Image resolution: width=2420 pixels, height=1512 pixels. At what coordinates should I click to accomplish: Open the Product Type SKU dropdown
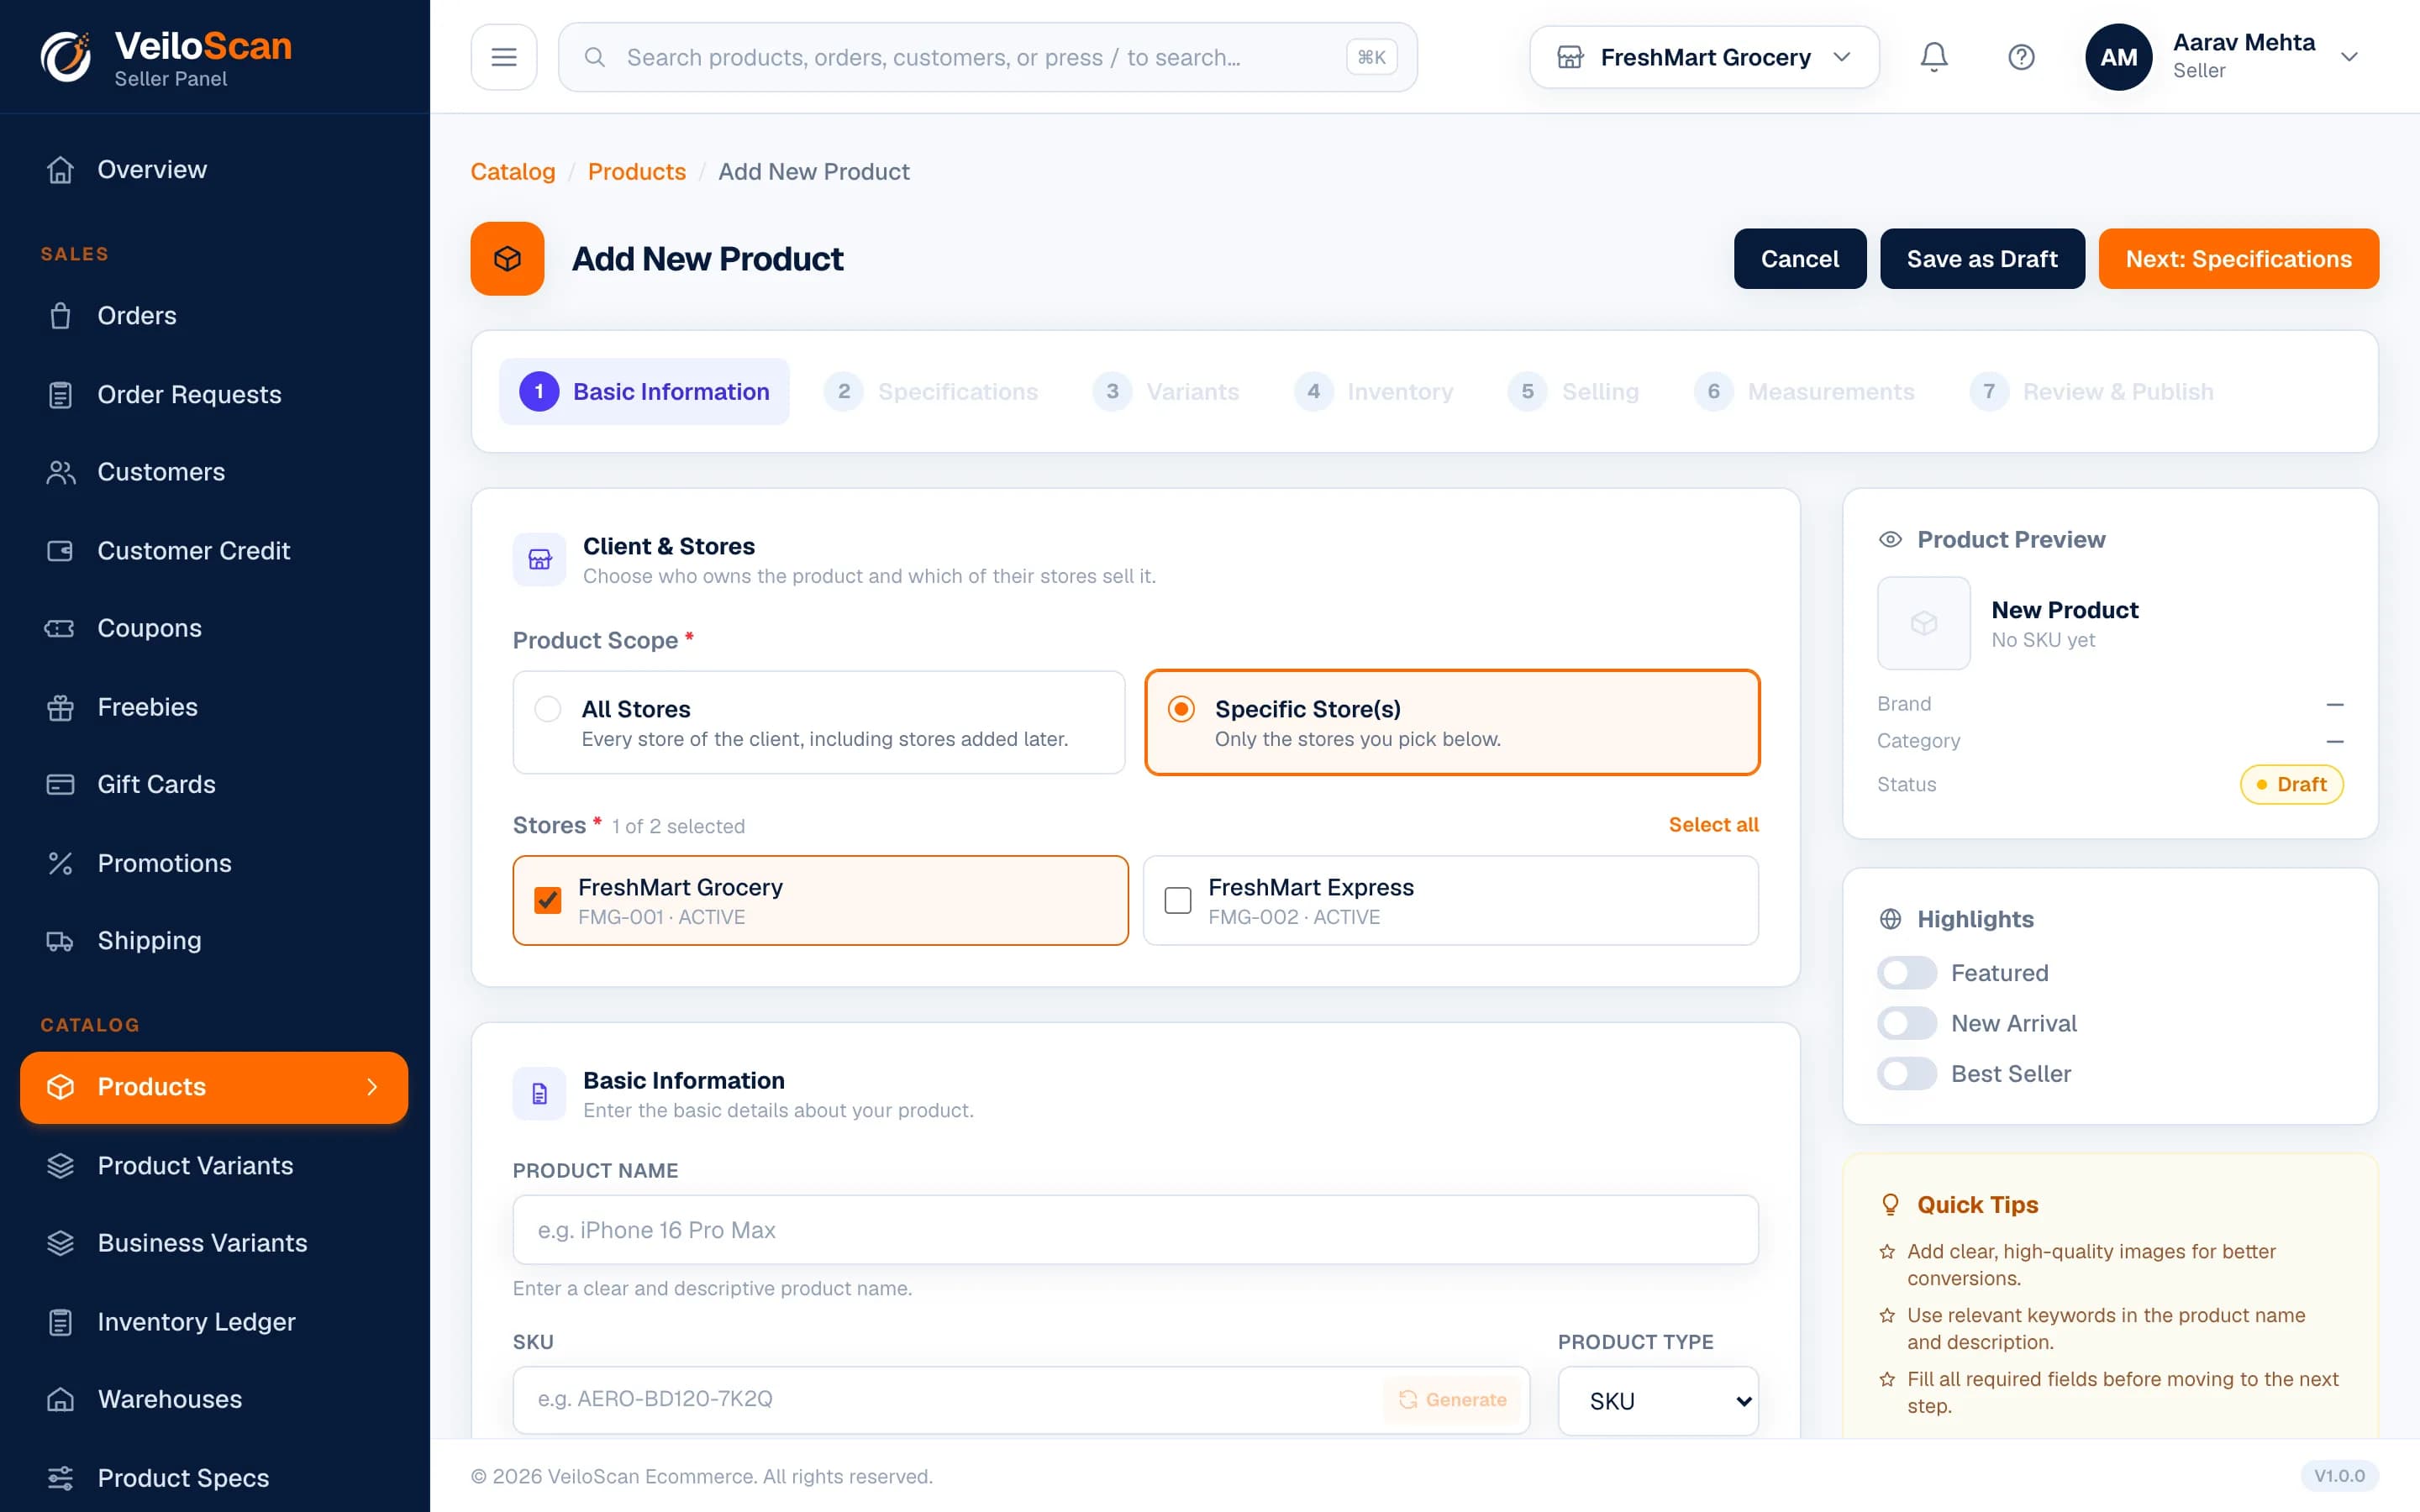pyautogui.click(x=1658, y=1400)
